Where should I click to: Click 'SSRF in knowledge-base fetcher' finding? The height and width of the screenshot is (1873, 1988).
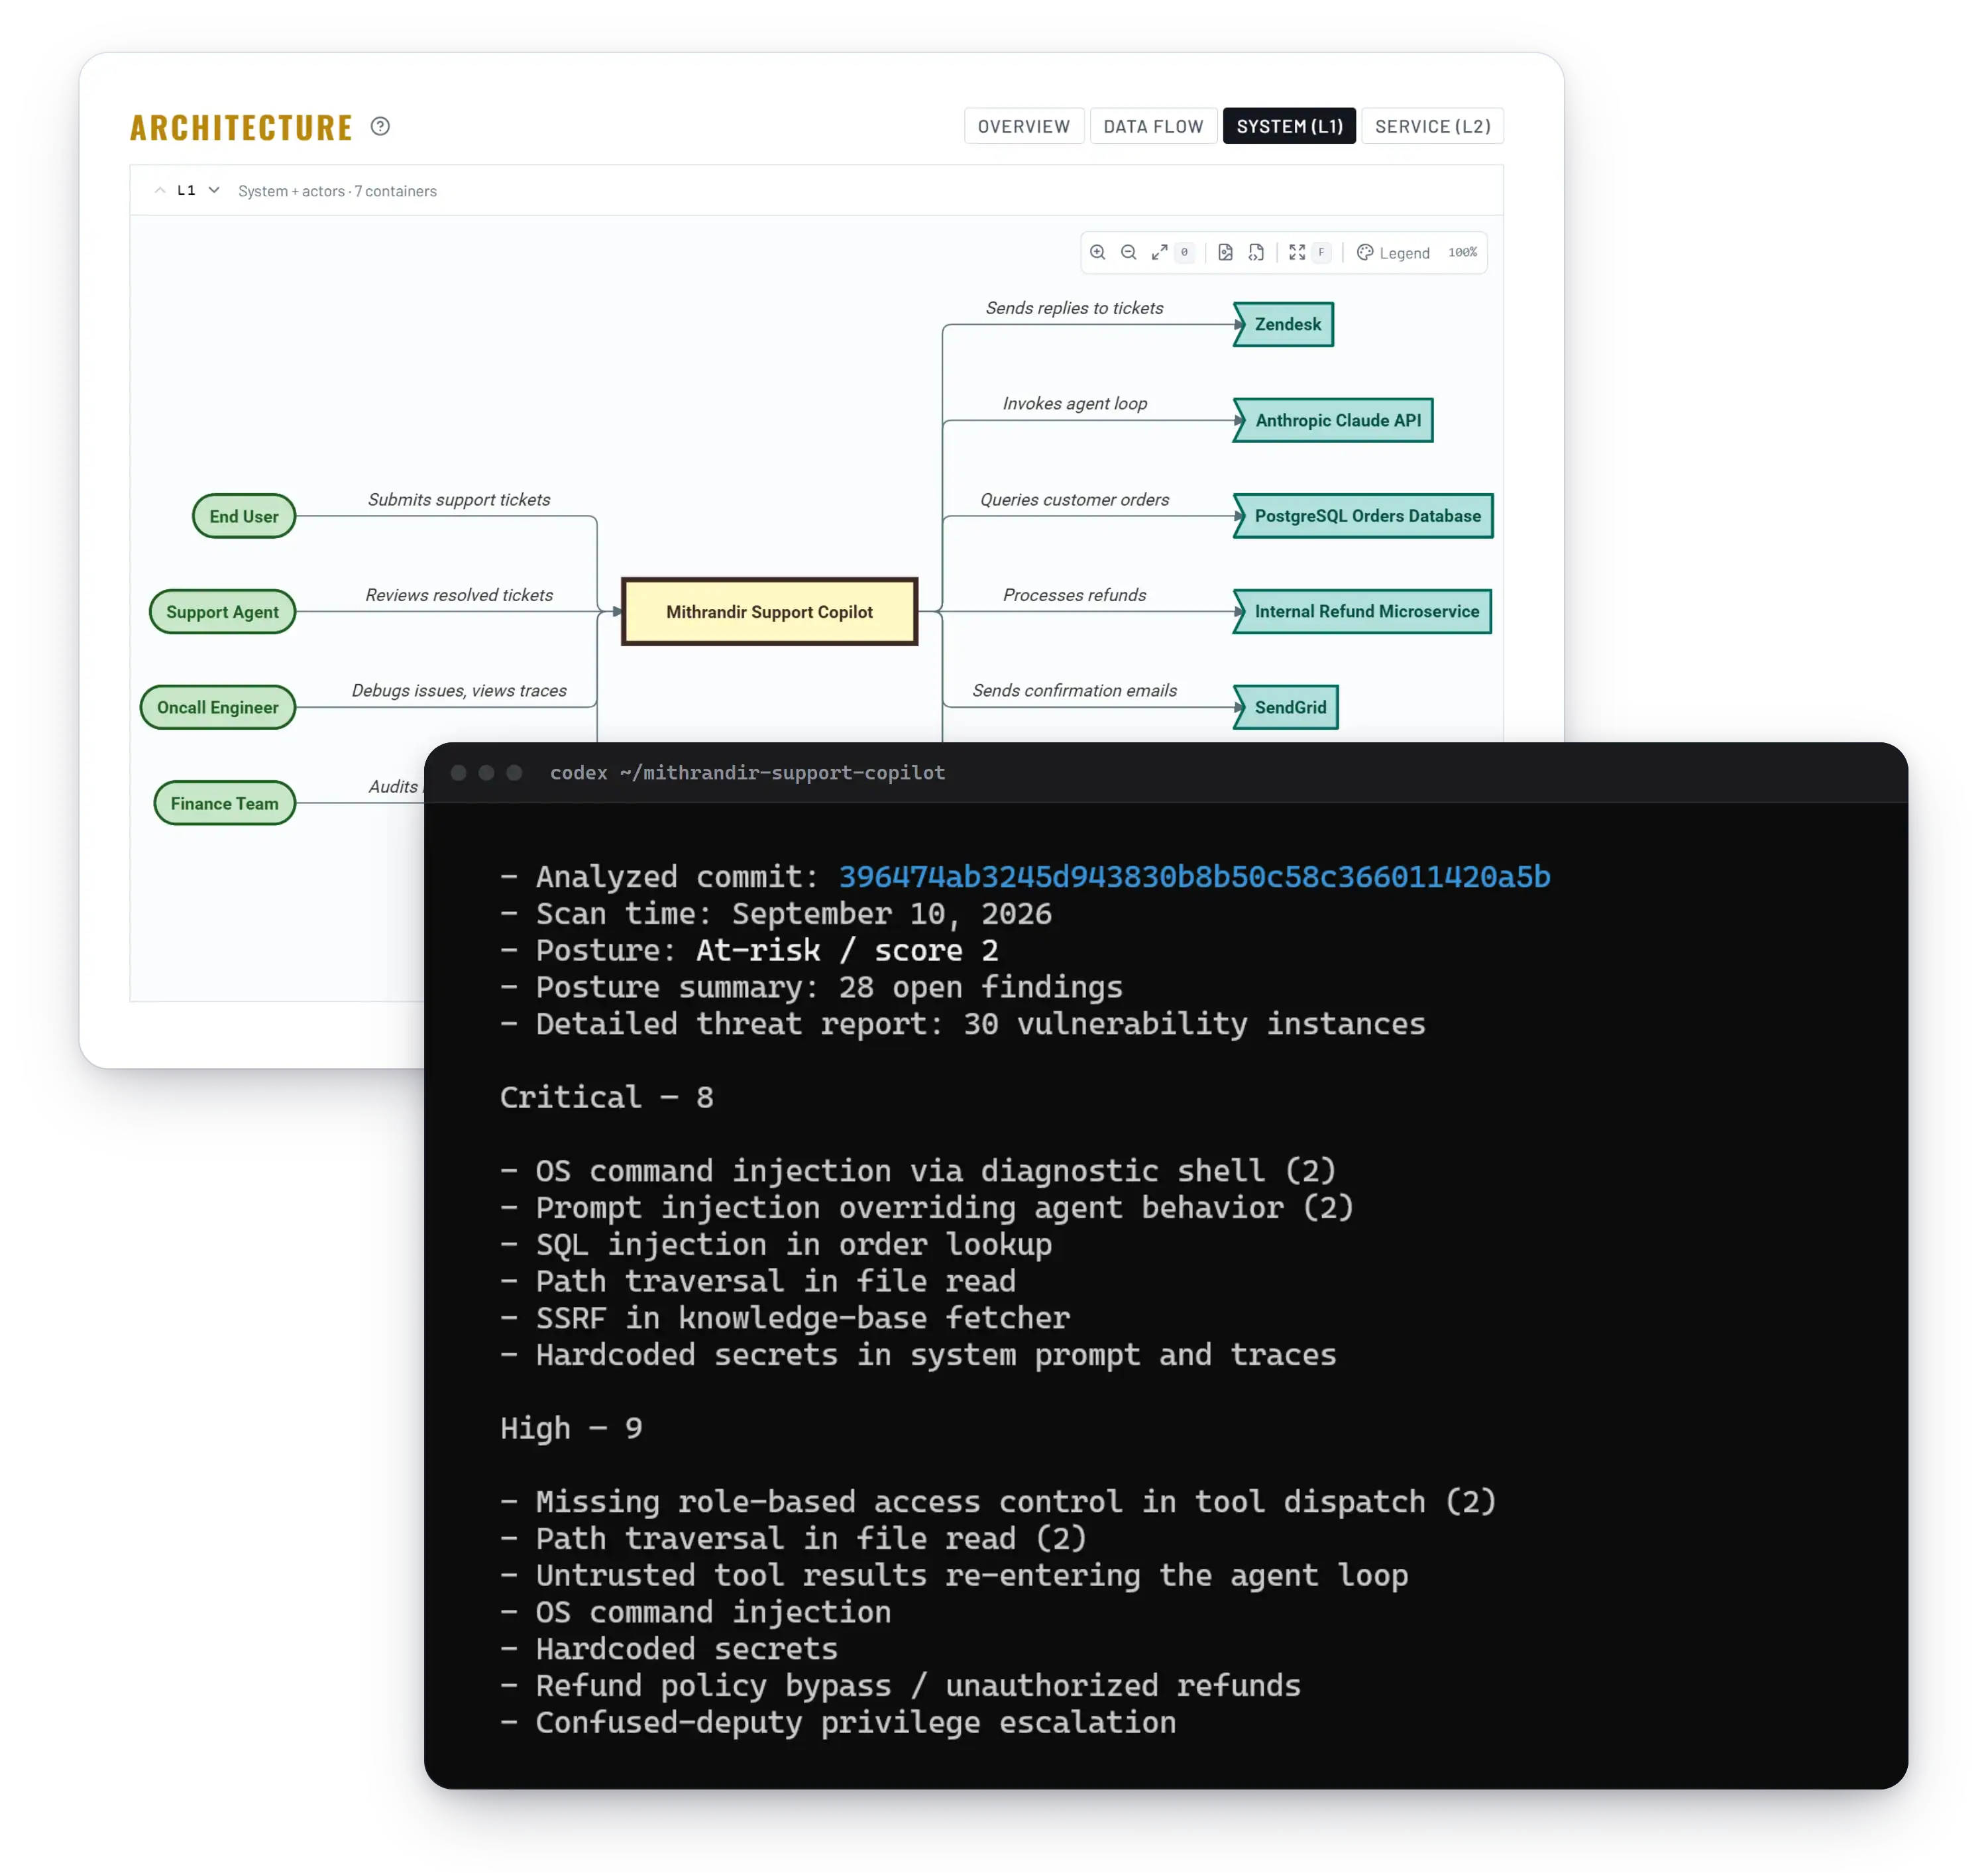pos(785,1318)
